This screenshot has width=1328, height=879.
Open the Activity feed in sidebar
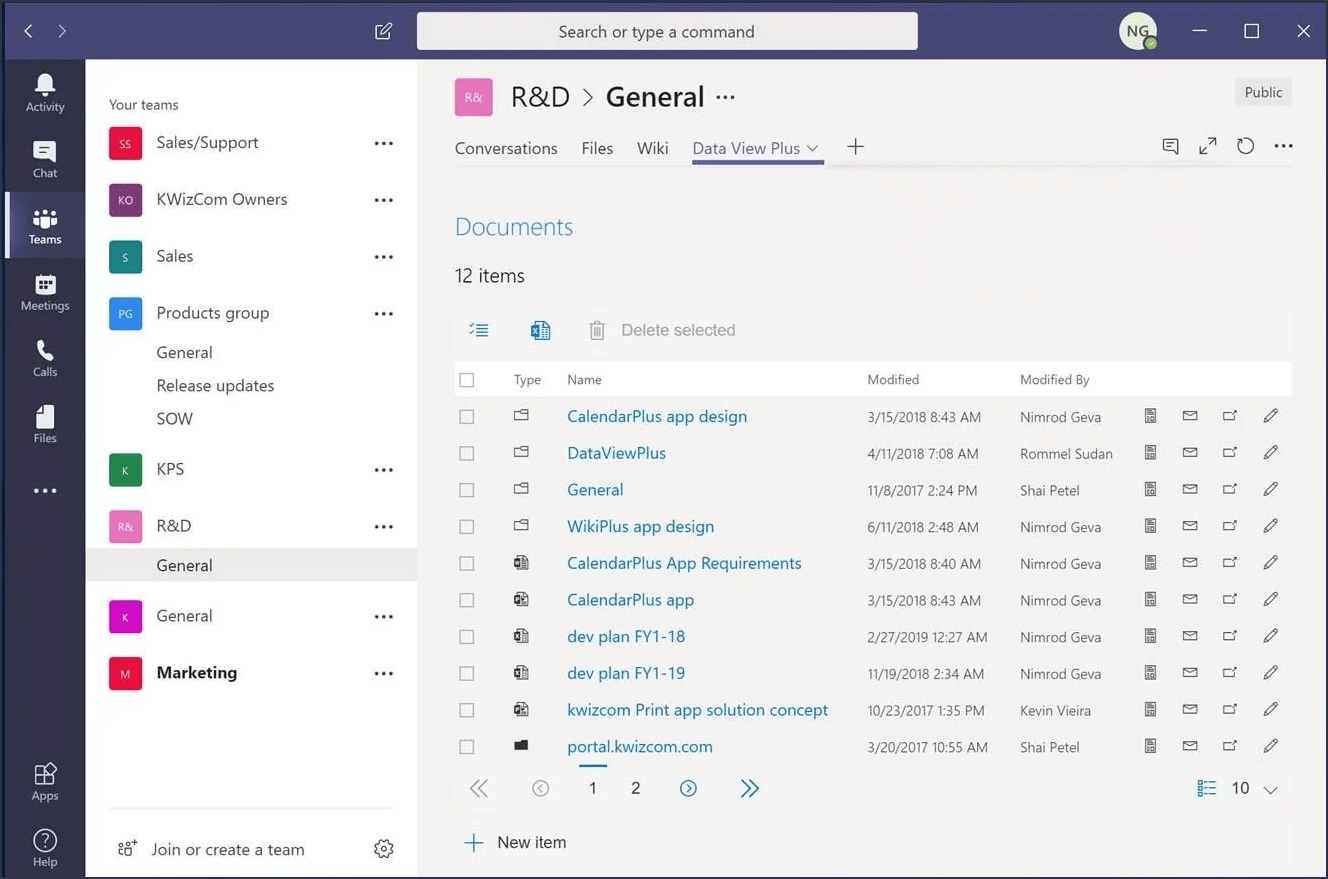tap(45, 93)
